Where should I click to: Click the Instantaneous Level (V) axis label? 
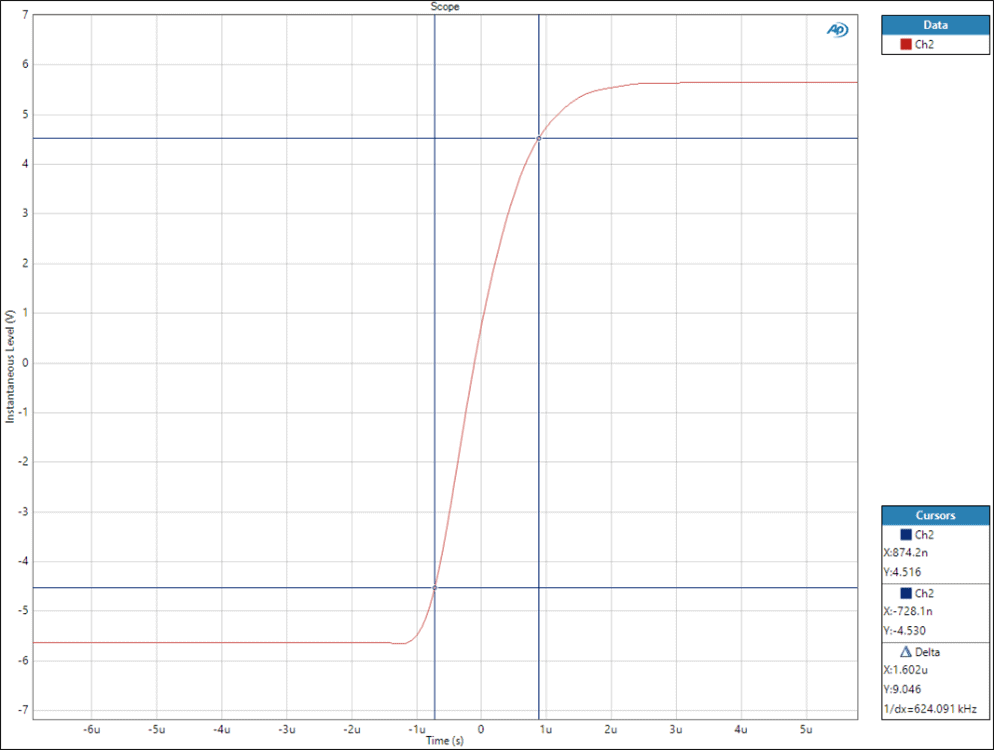10,365
